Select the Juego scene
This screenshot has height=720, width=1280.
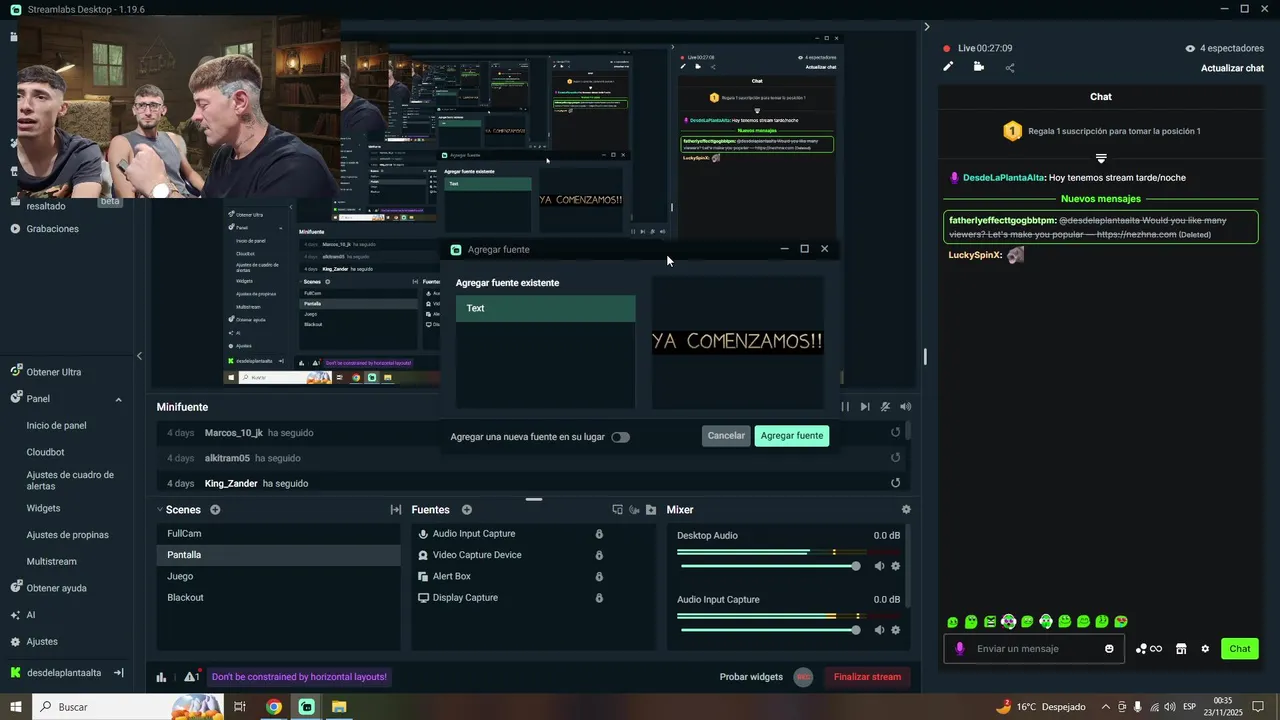coord(278,577)
